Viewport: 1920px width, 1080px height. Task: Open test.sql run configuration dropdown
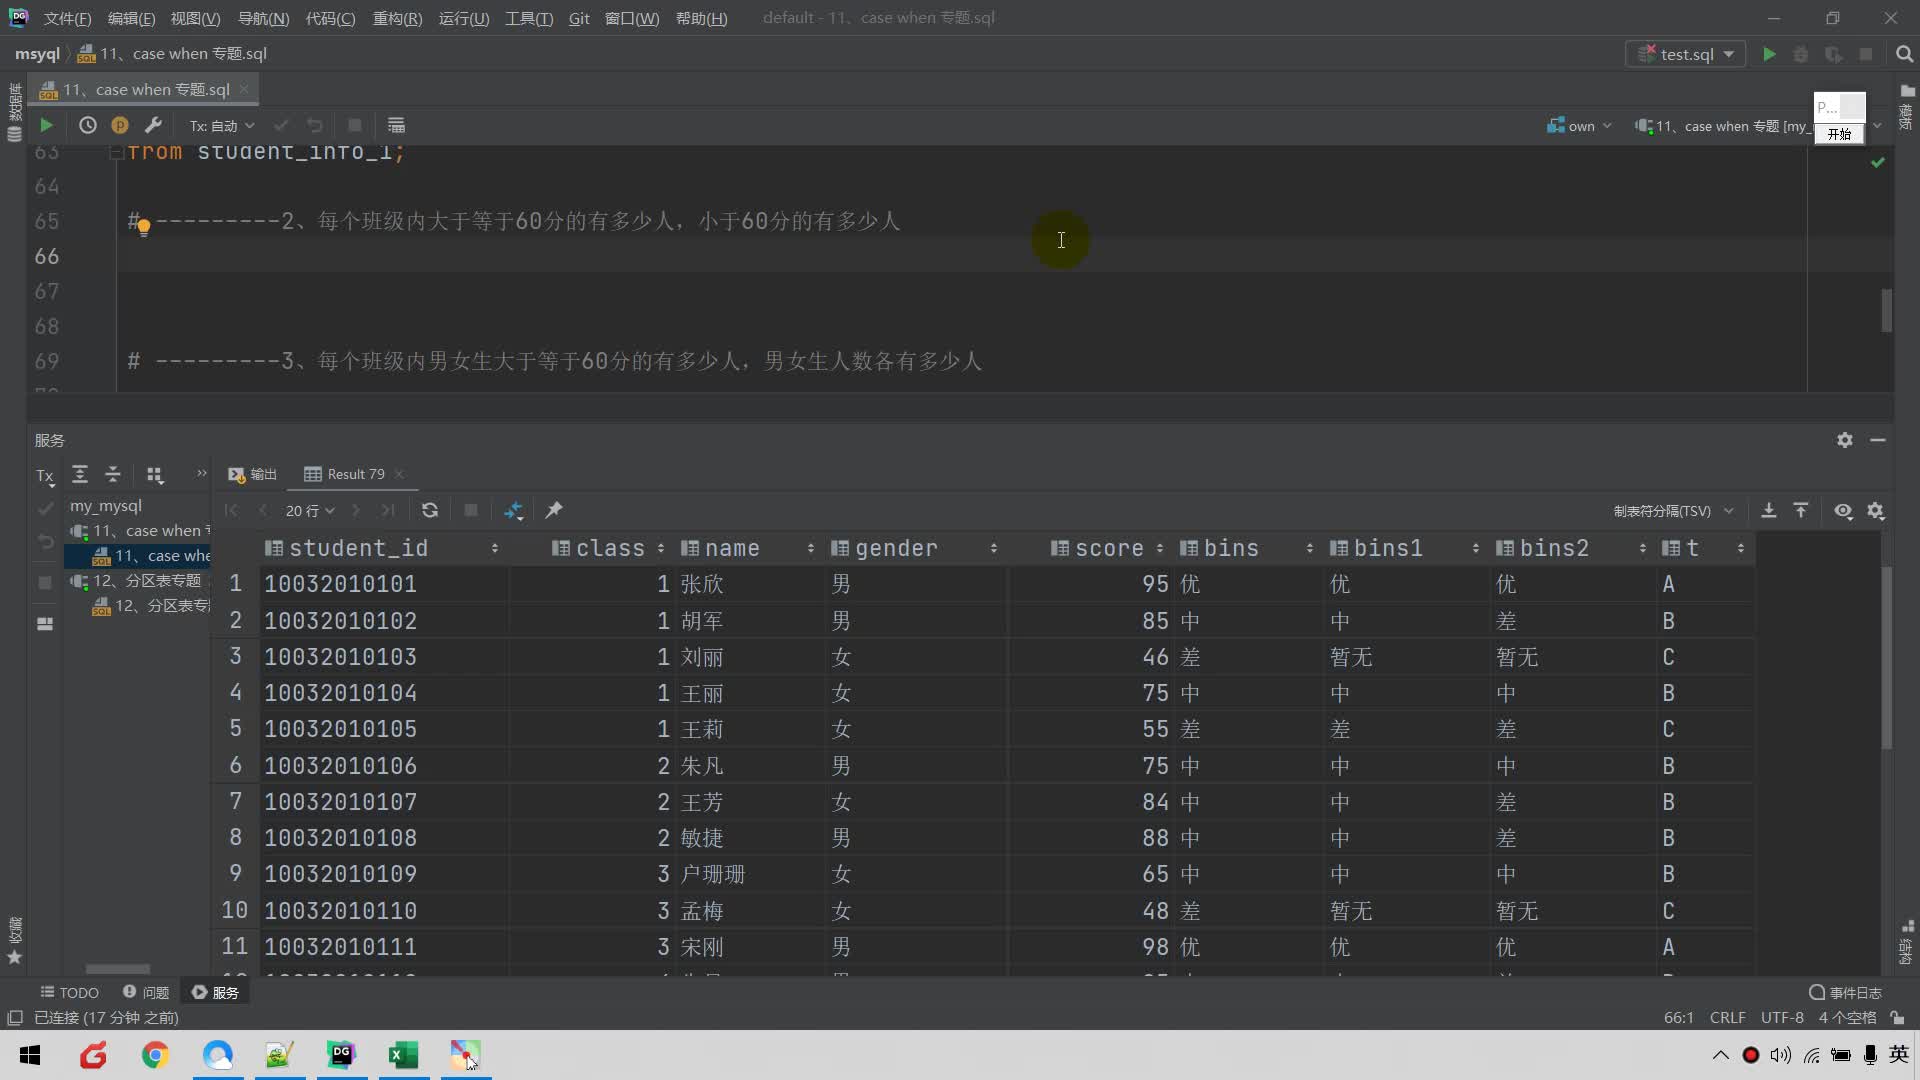point(1686,54)
